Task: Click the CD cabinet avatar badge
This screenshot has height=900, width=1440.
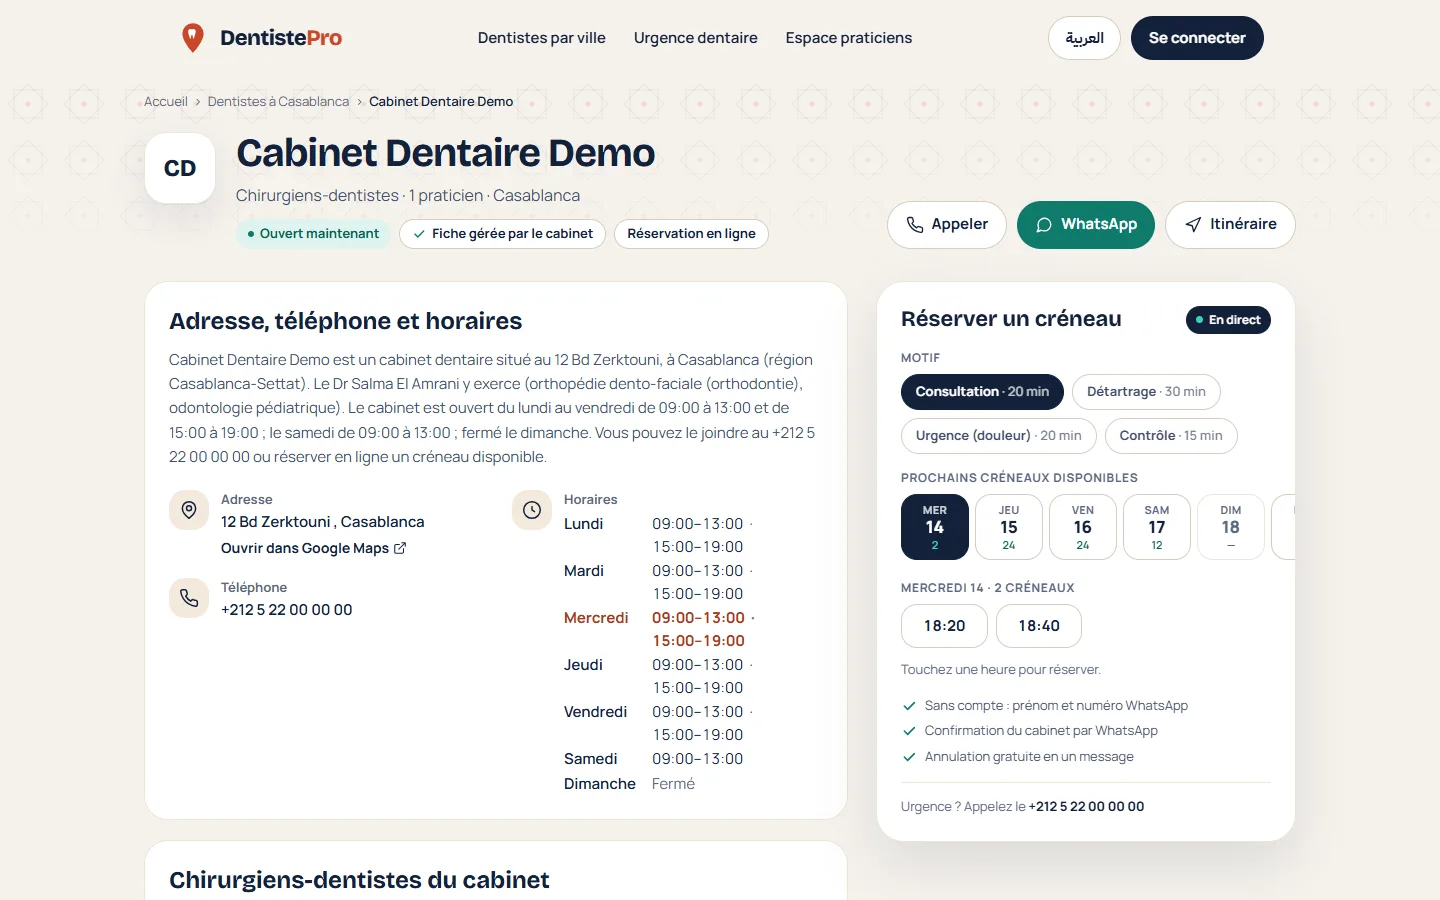Action: point(180,168)
